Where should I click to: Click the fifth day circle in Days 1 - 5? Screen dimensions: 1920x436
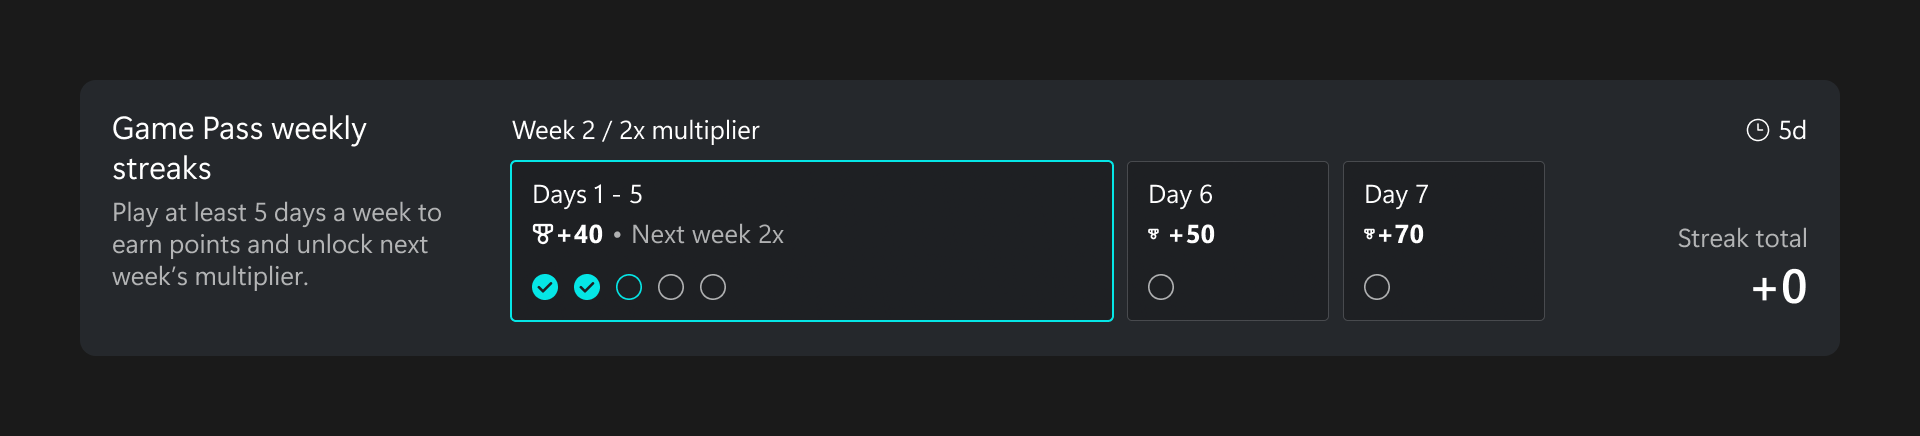(713, 287)
